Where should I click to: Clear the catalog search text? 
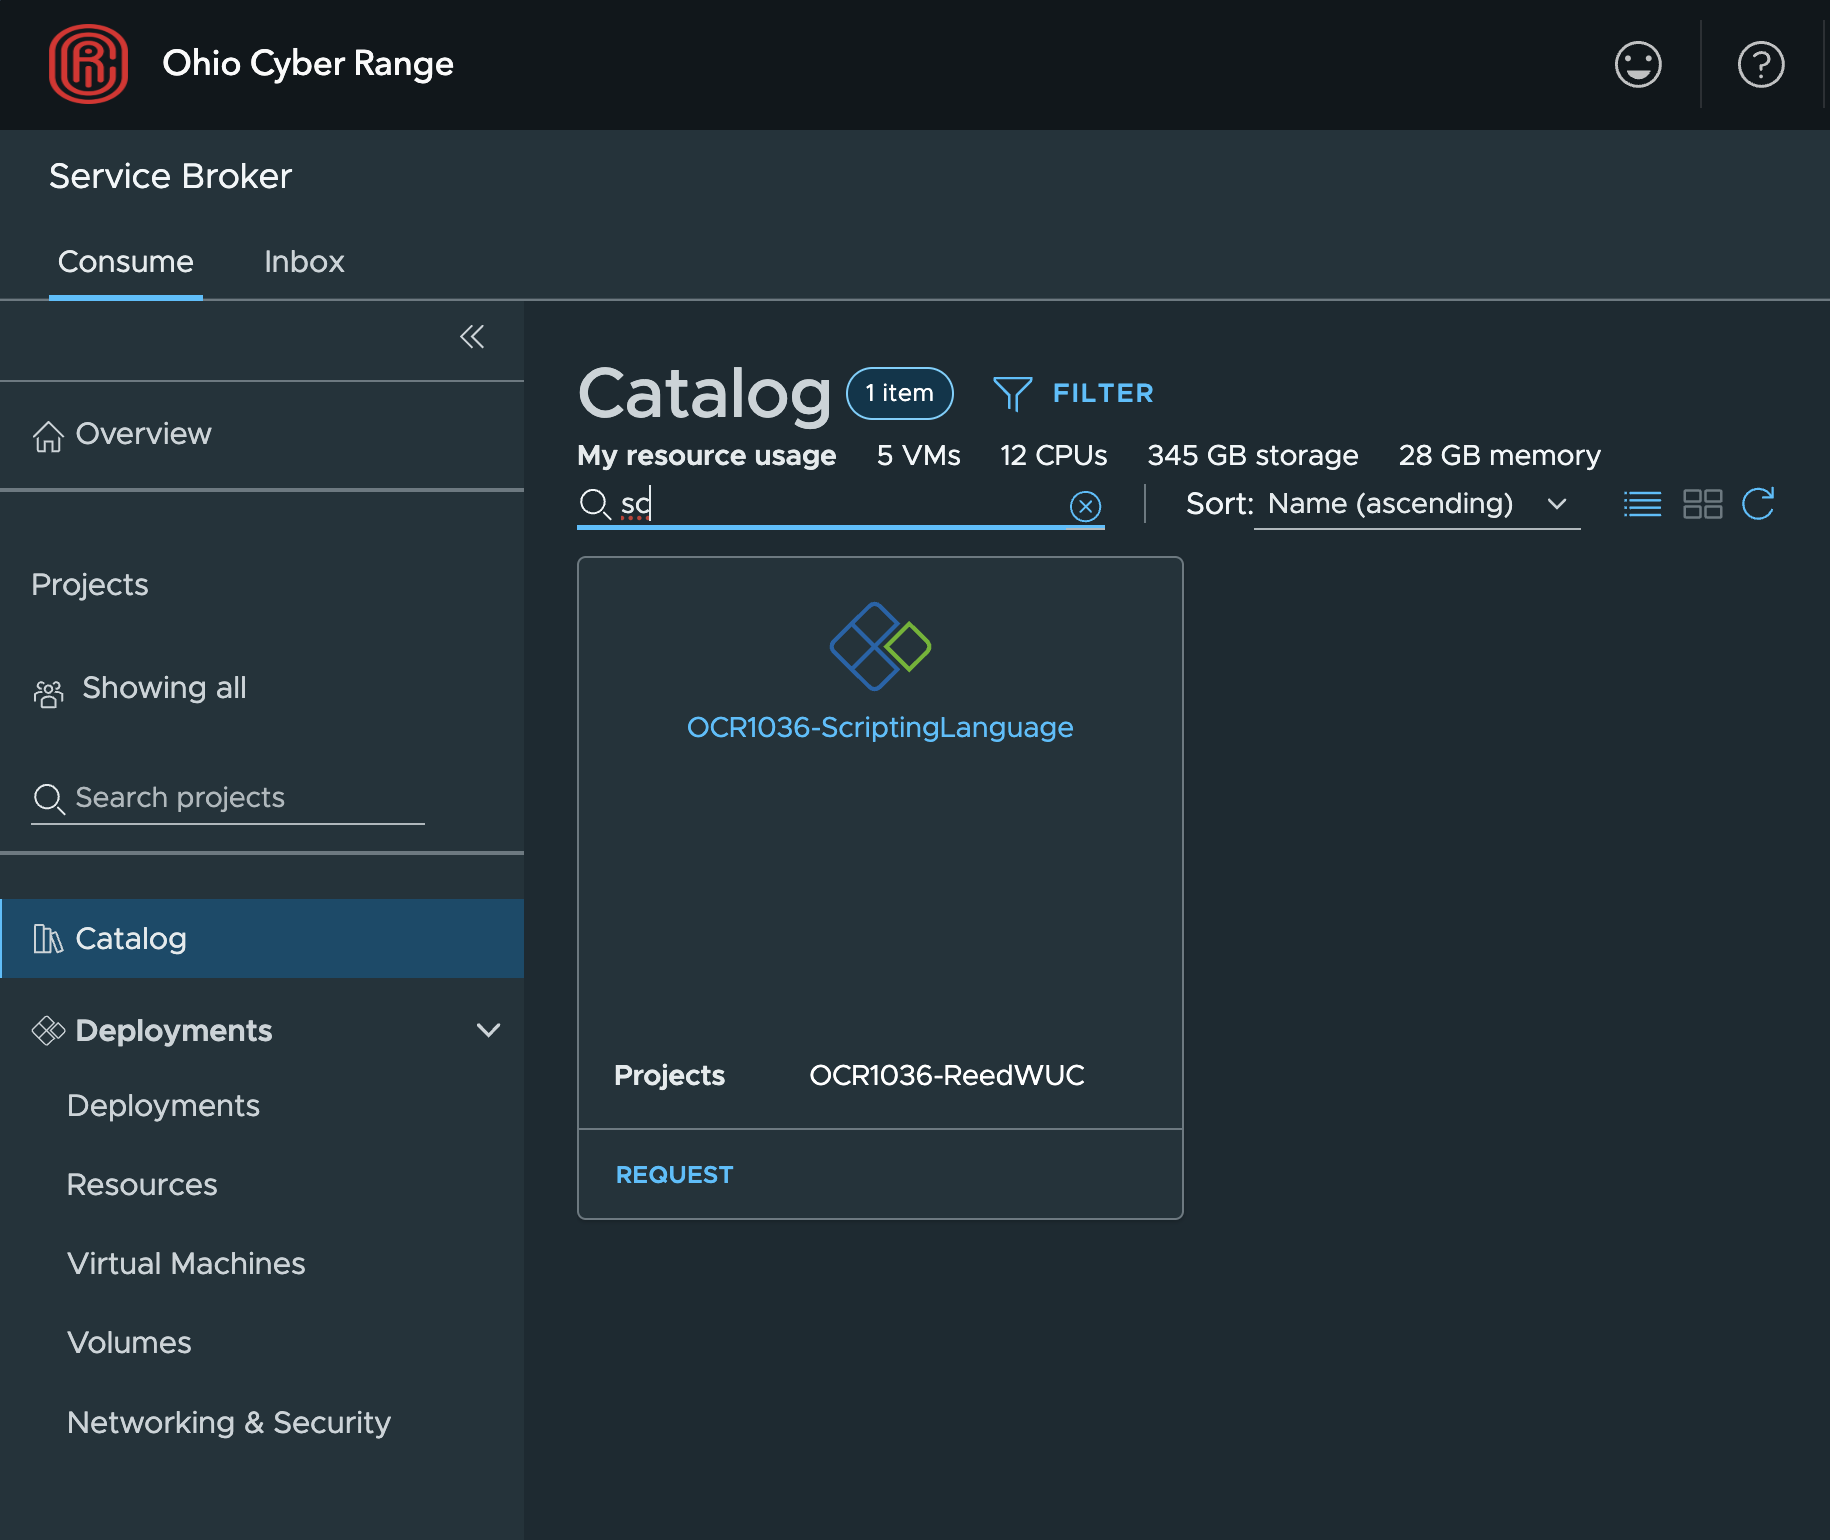point(1085,506)
